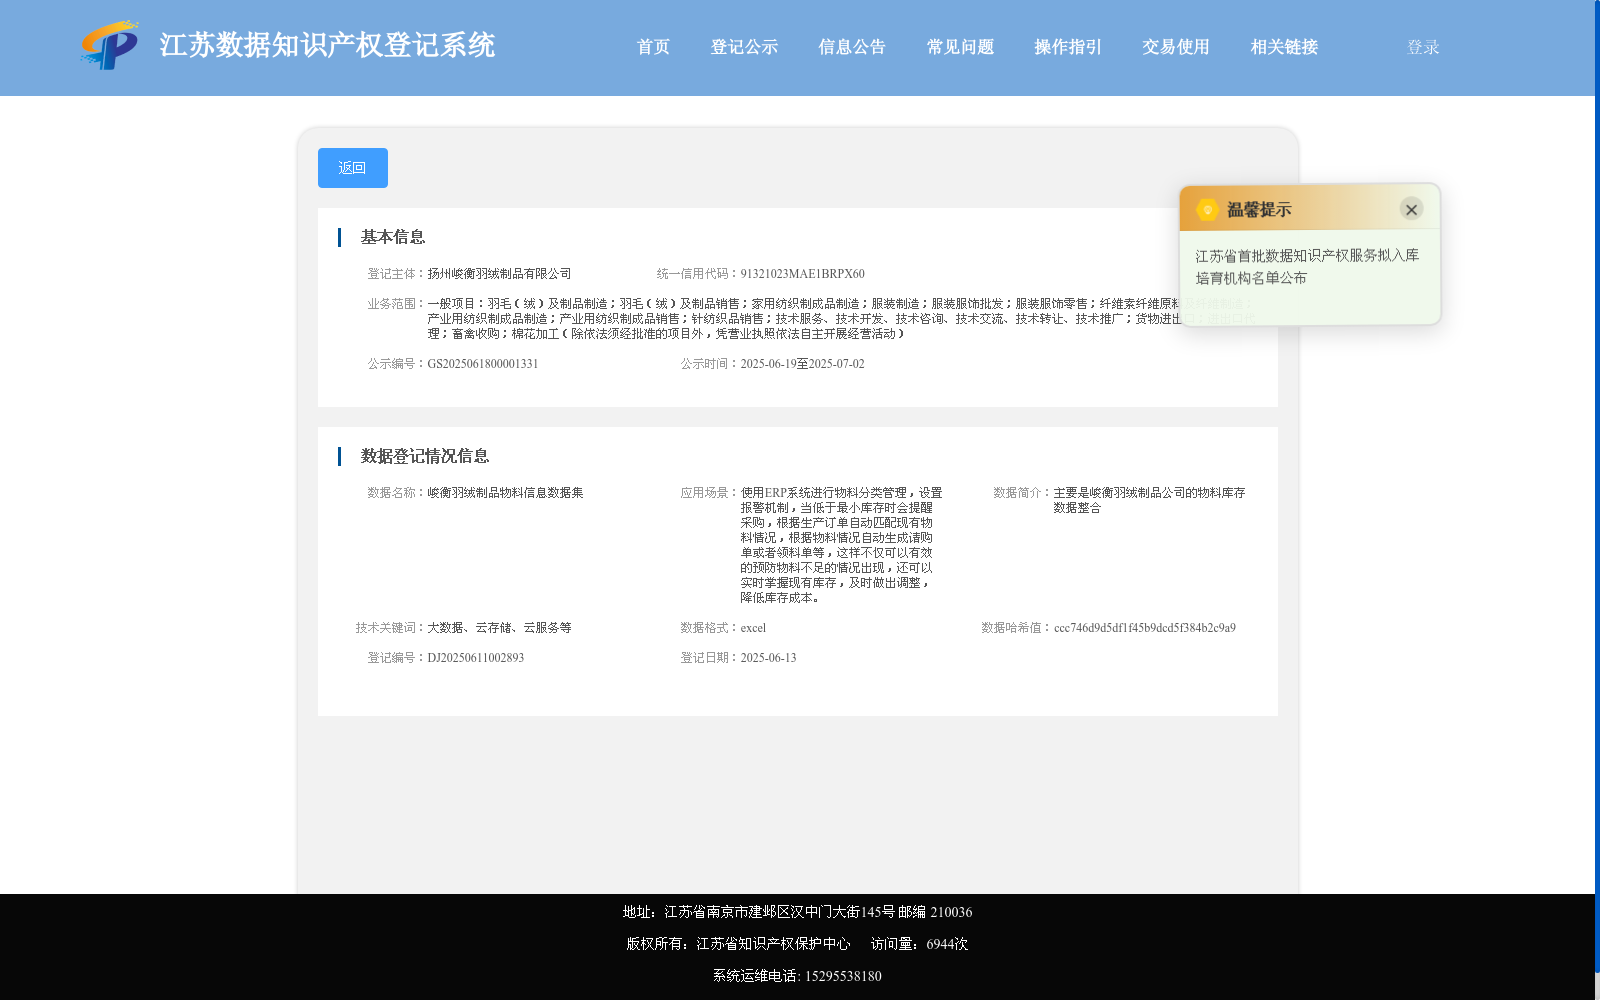The image size is (1600, 1000).
Task: Click 公示编号 value GS2025061800001331
Action: coord(483,364)
